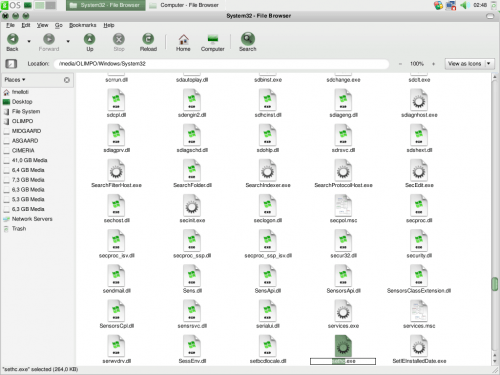The height and width of the screenshot is (375, 500).
Task: Select the SearchFolder.dll icon
Action: [192, 170]
